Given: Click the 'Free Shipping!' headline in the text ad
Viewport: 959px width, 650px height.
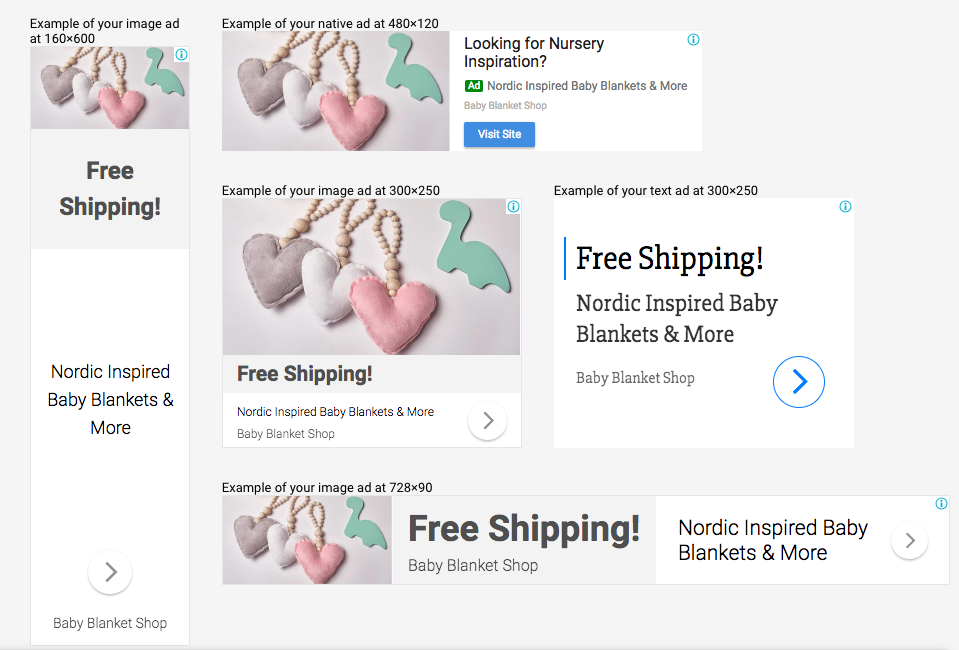Looking at the screenshot, I should pos(670,258).
